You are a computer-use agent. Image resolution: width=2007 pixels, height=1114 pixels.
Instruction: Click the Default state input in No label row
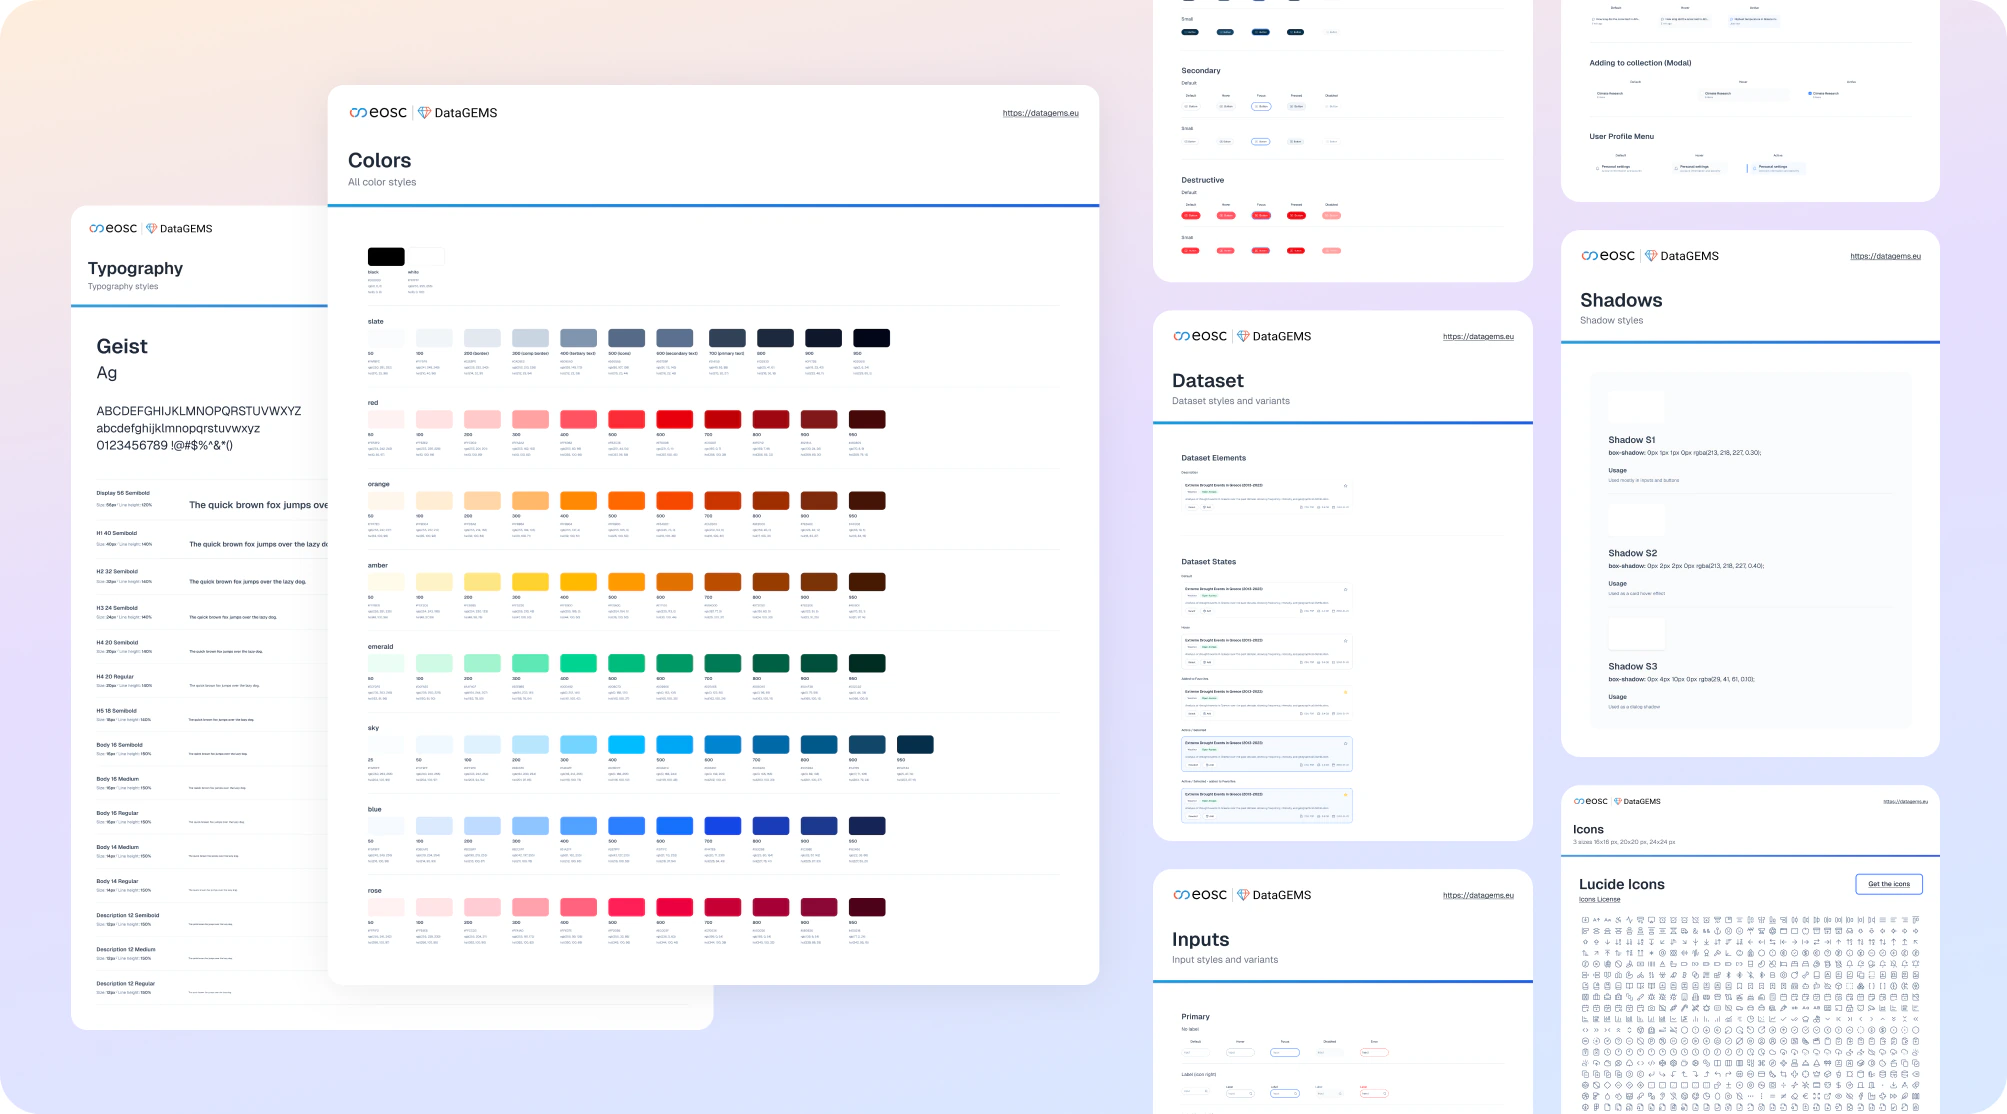pyautogui.click(x=1196, y=1052)
